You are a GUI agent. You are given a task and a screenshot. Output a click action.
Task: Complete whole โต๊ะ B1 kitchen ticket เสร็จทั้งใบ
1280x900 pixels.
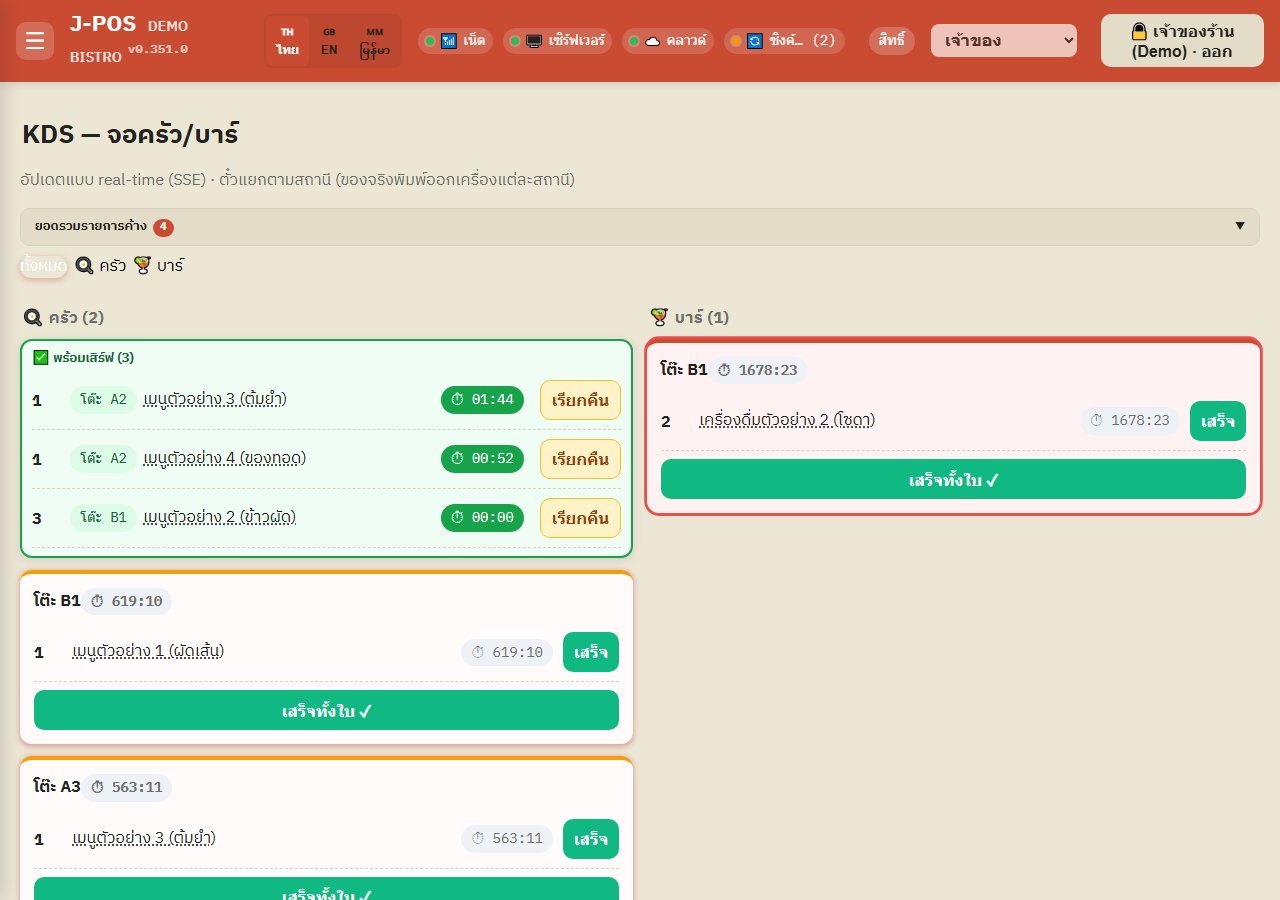click(326, 710)
